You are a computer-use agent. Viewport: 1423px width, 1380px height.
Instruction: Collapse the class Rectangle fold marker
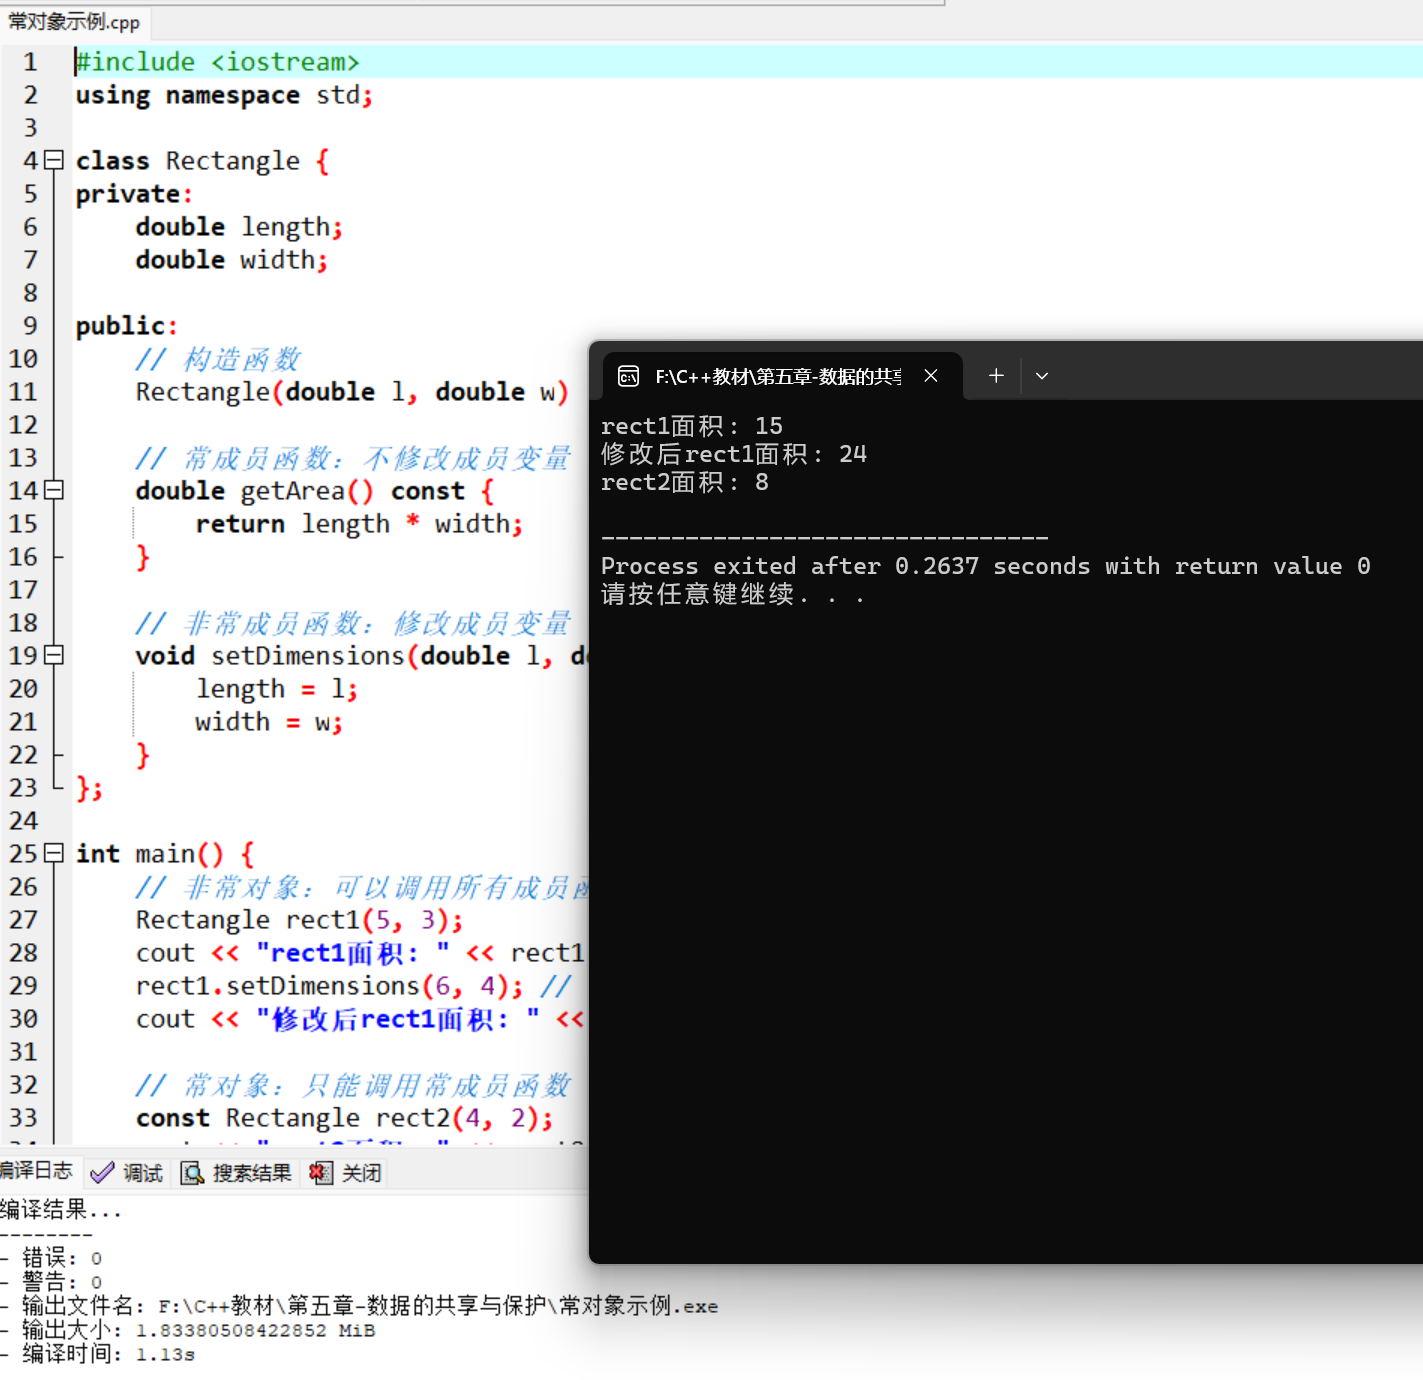click(55, 160)
